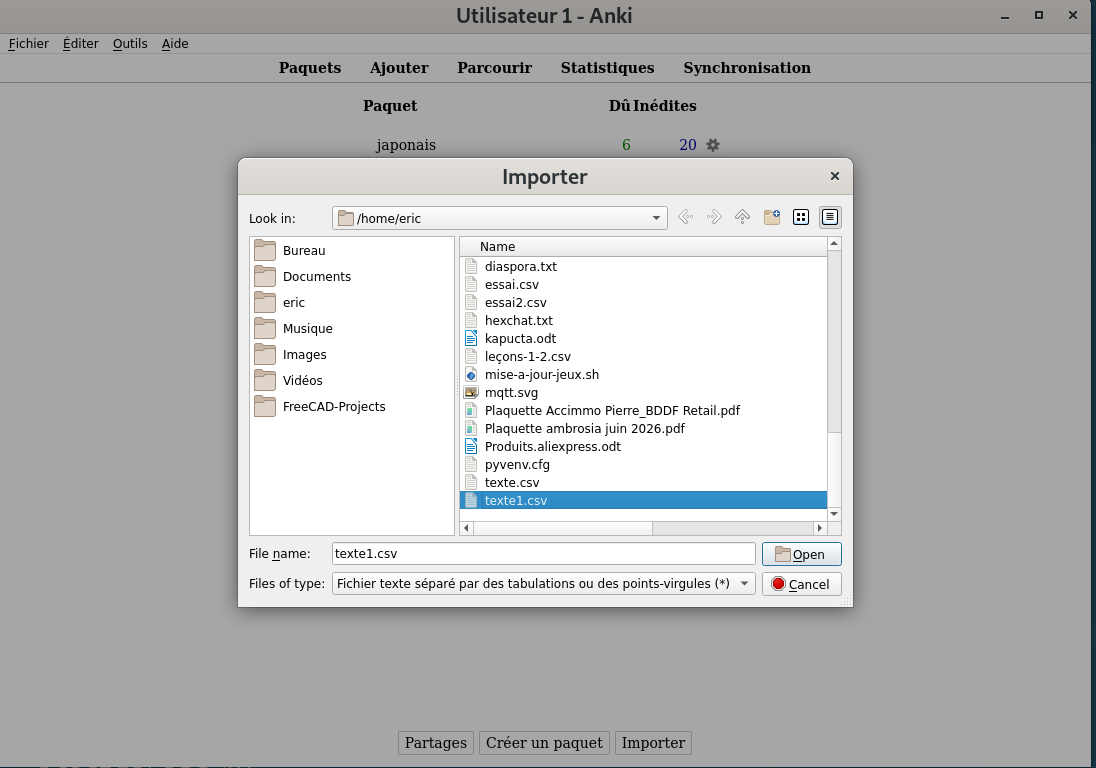The width and height of the screenshot is (1096, 768).
Task: Switch to detail view mode
Action: pyautogui.click(x=830, y=217)
